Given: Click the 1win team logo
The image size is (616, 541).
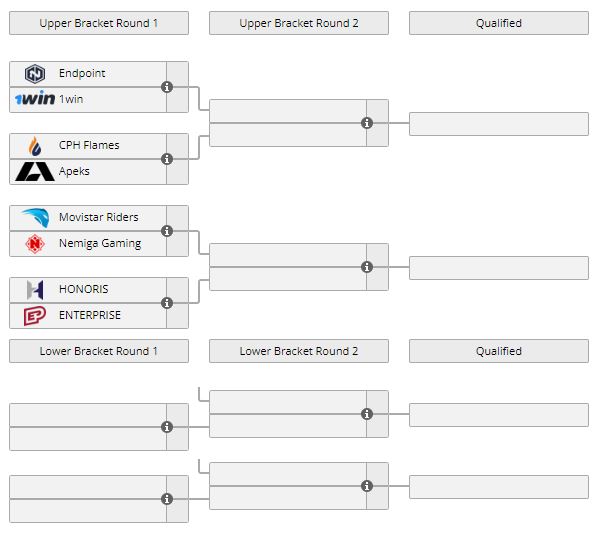Looking at the screenshot, I should click(35, 99).
